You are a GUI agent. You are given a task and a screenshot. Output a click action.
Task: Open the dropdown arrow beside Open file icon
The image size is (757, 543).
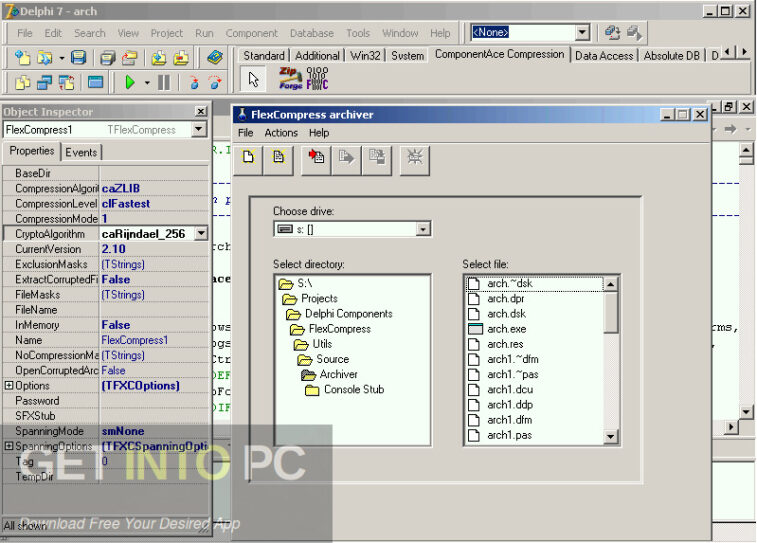point(61,58)
